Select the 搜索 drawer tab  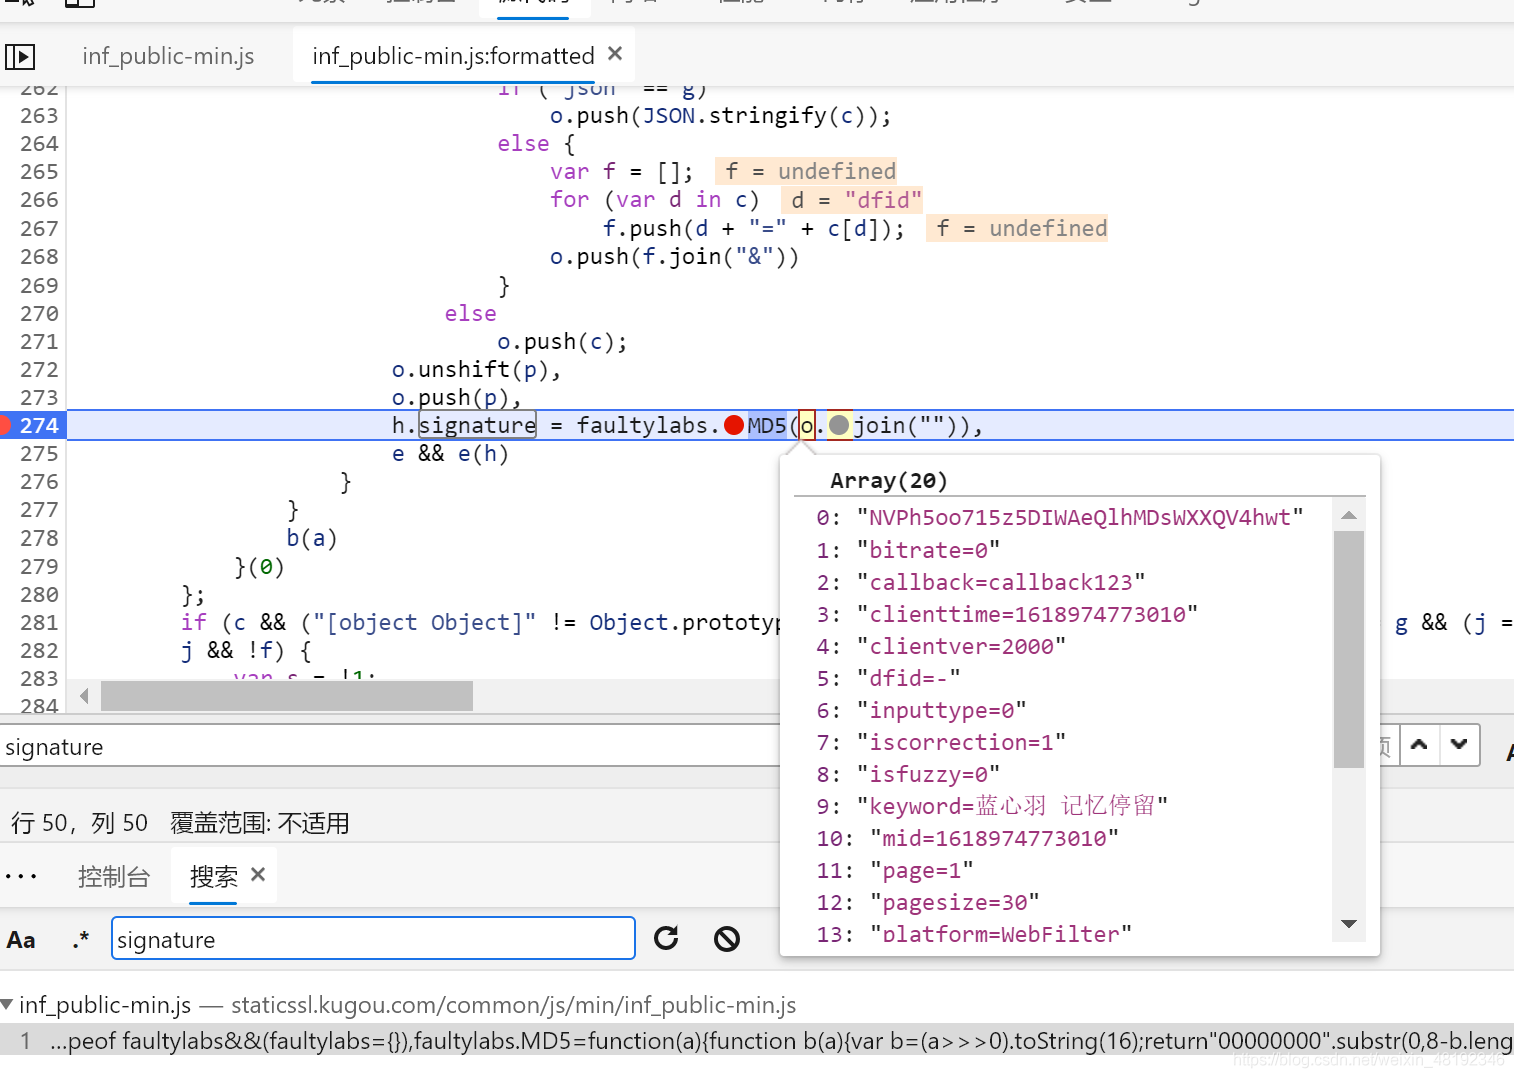pos(213,877)
